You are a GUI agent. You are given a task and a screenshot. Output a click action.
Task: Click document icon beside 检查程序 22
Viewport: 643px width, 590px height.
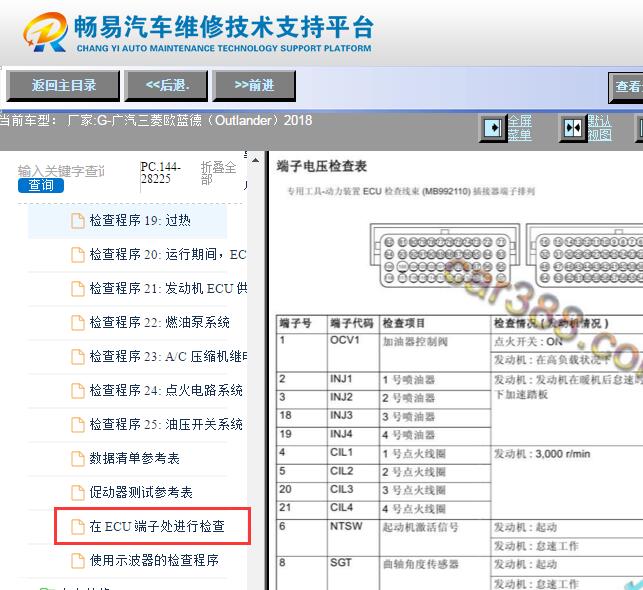click(78, 323)
